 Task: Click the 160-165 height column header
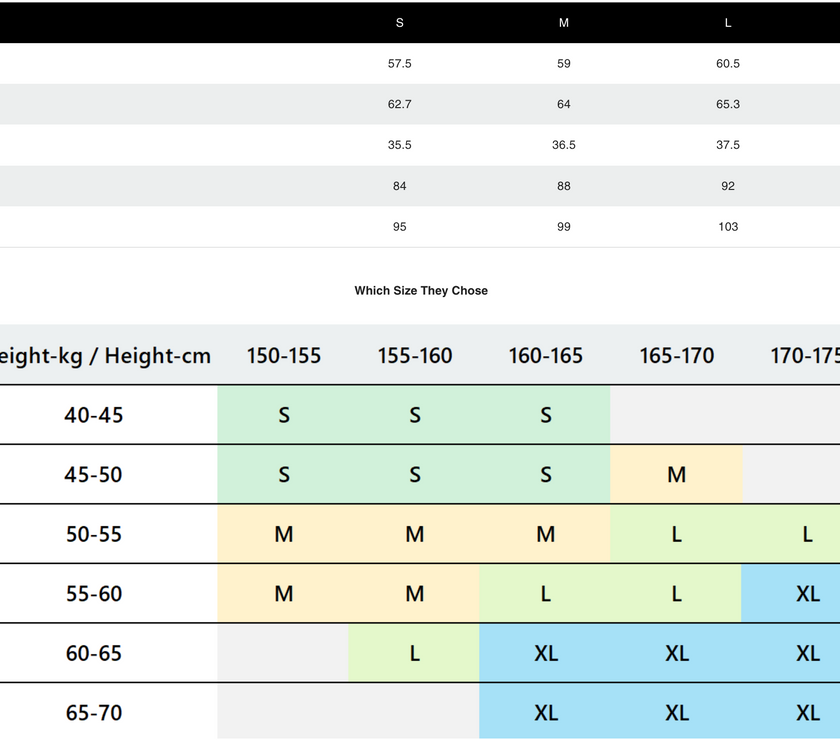click(x=545, y=355)
